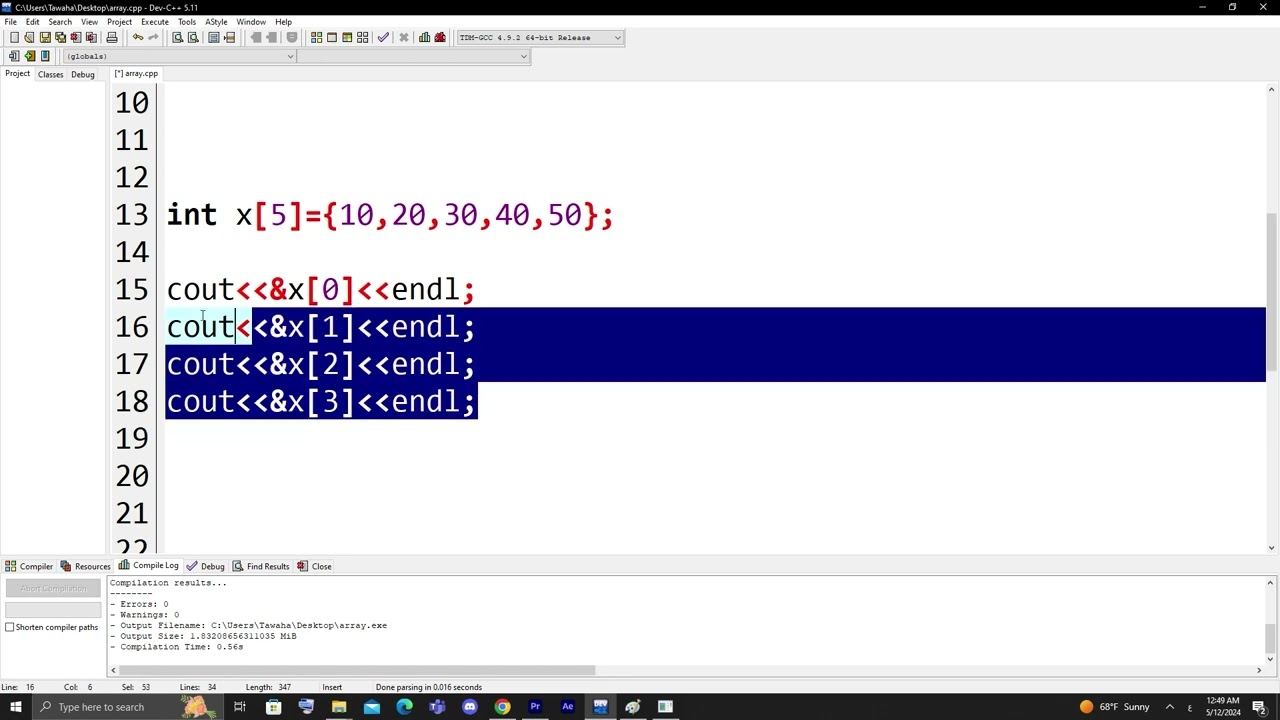The image size is (1280, 720).
Task: Open the Window menu
Action: (x=251, y=21)
